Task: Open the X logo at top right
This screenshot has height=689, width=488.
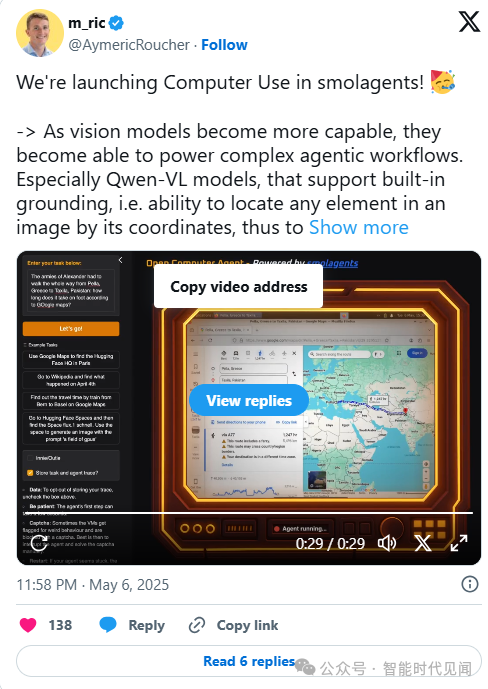Action: [469, 22]
